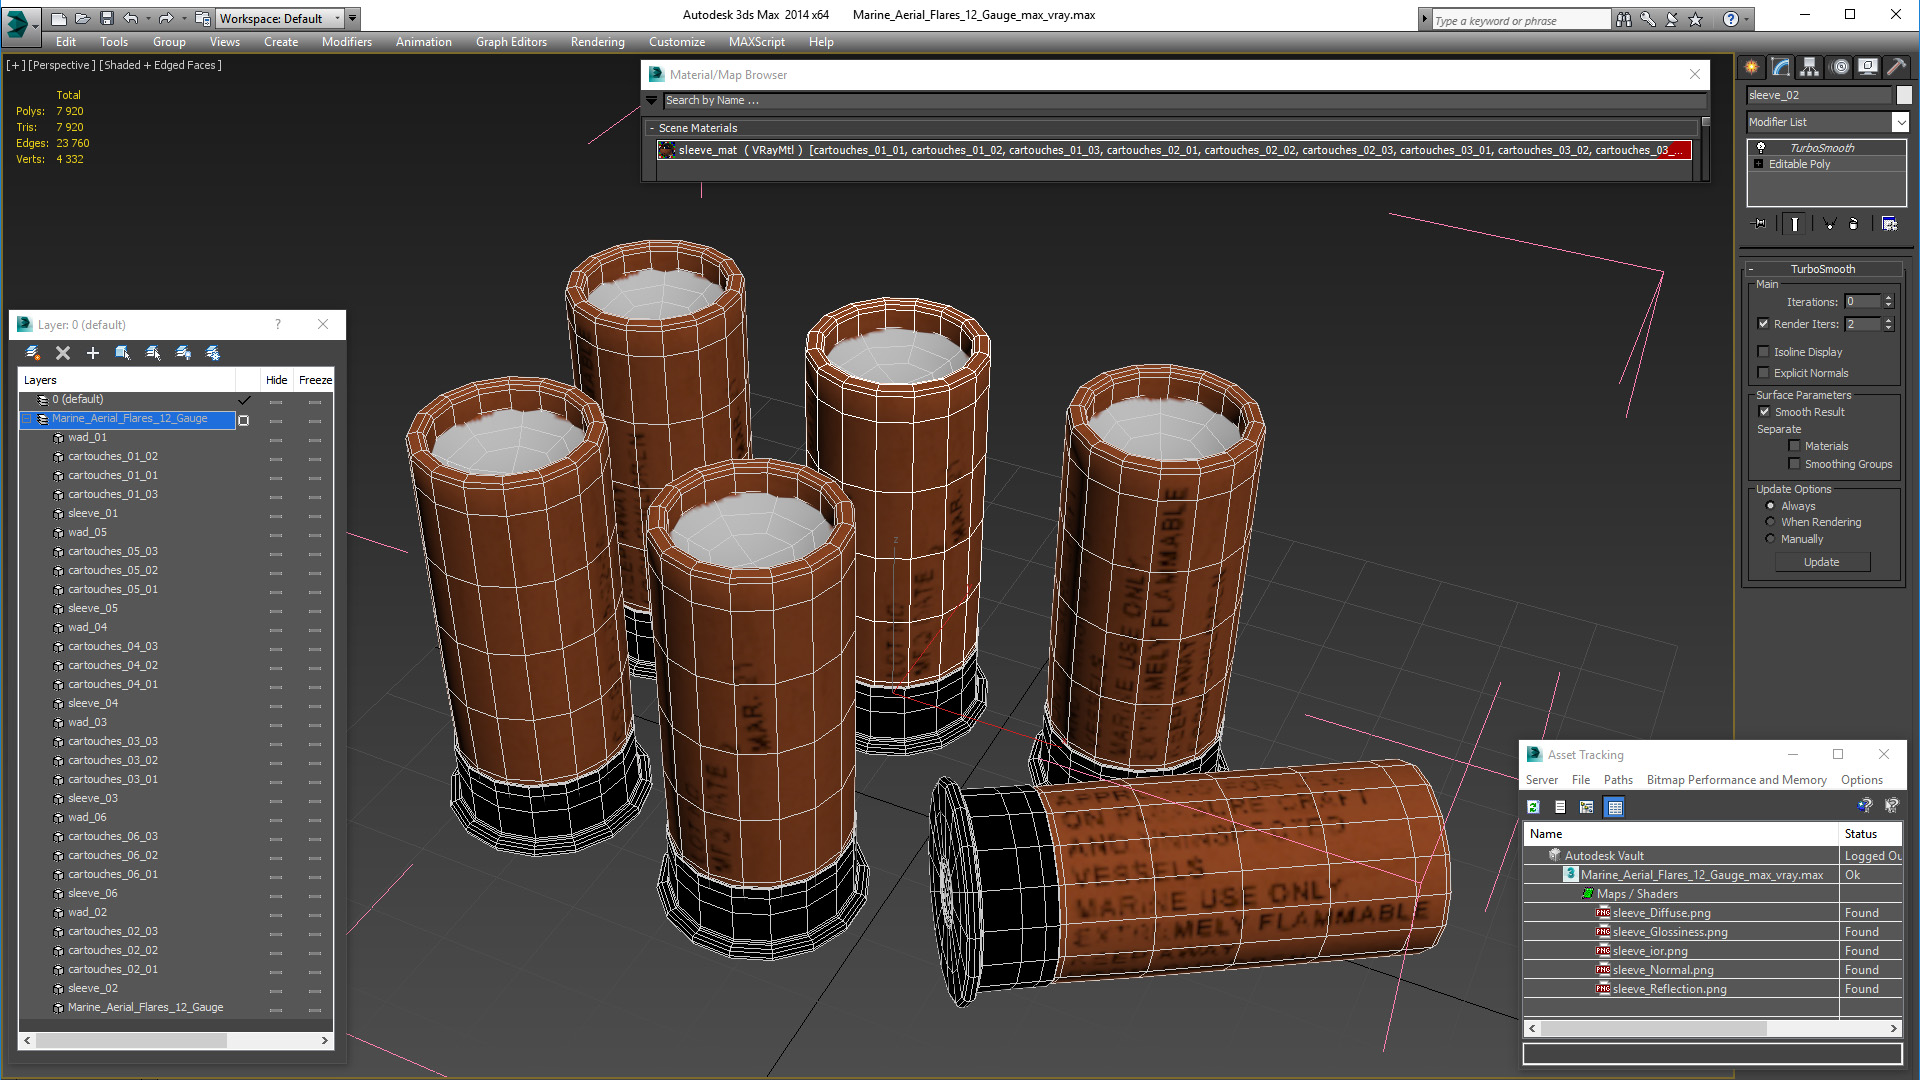The image size is (1920, 1080).
Task: Click the Delete layer X icon in Layer dialog
Action: click(63, 353)
